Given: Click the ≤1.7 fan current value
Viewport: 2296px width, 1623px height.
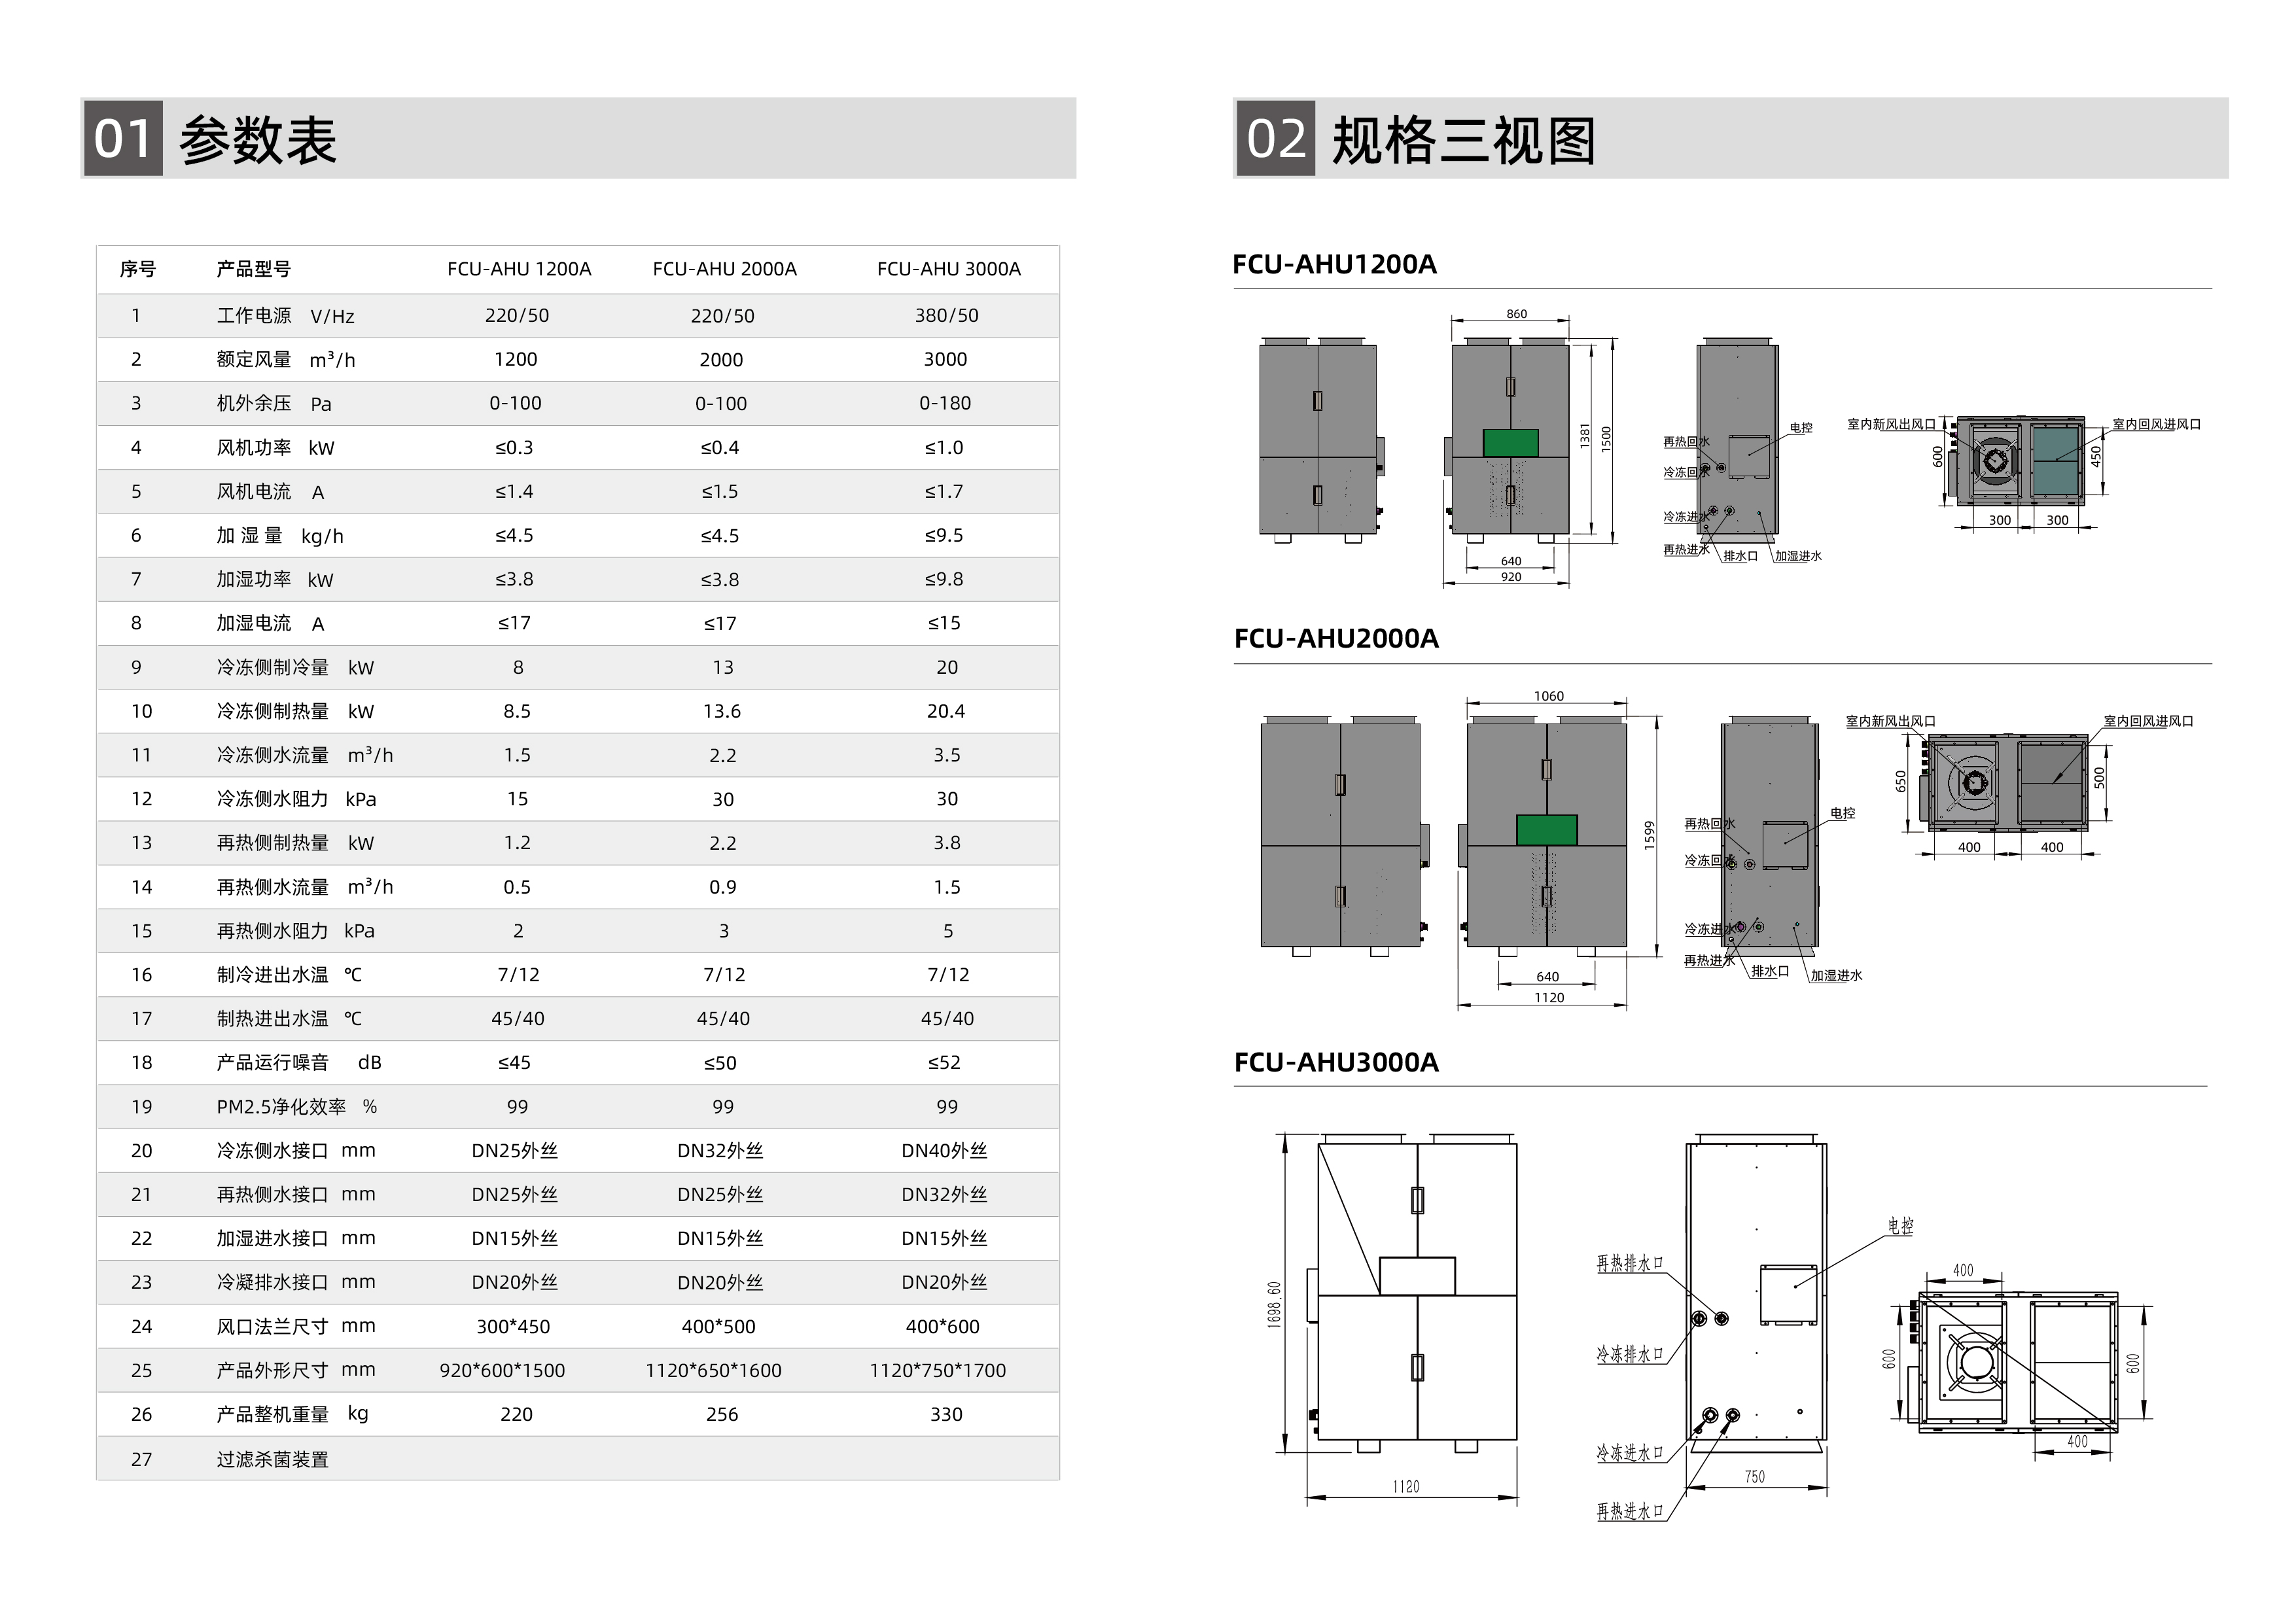Looking at the screenshot, I should pyautogui.click(x=944, y=491).
